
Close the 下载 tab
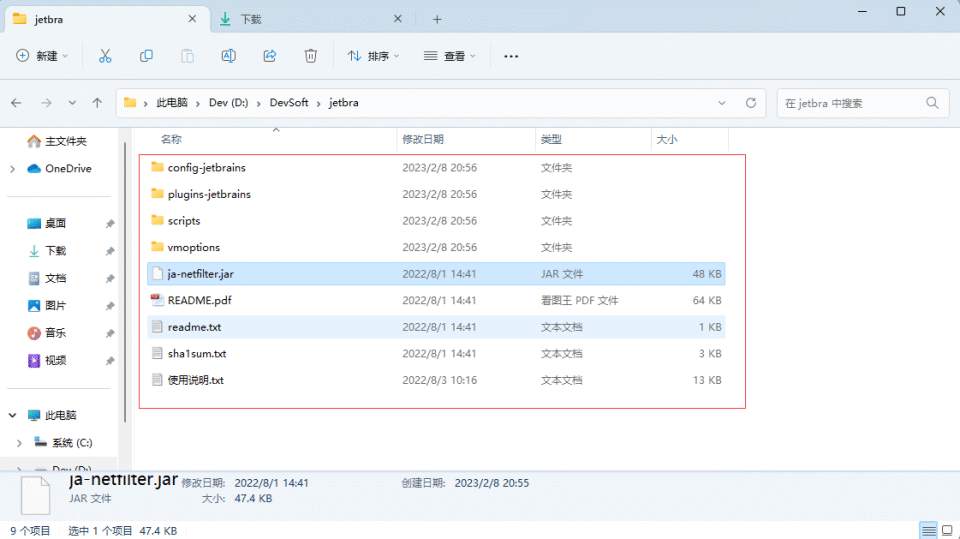click(397, 19)
